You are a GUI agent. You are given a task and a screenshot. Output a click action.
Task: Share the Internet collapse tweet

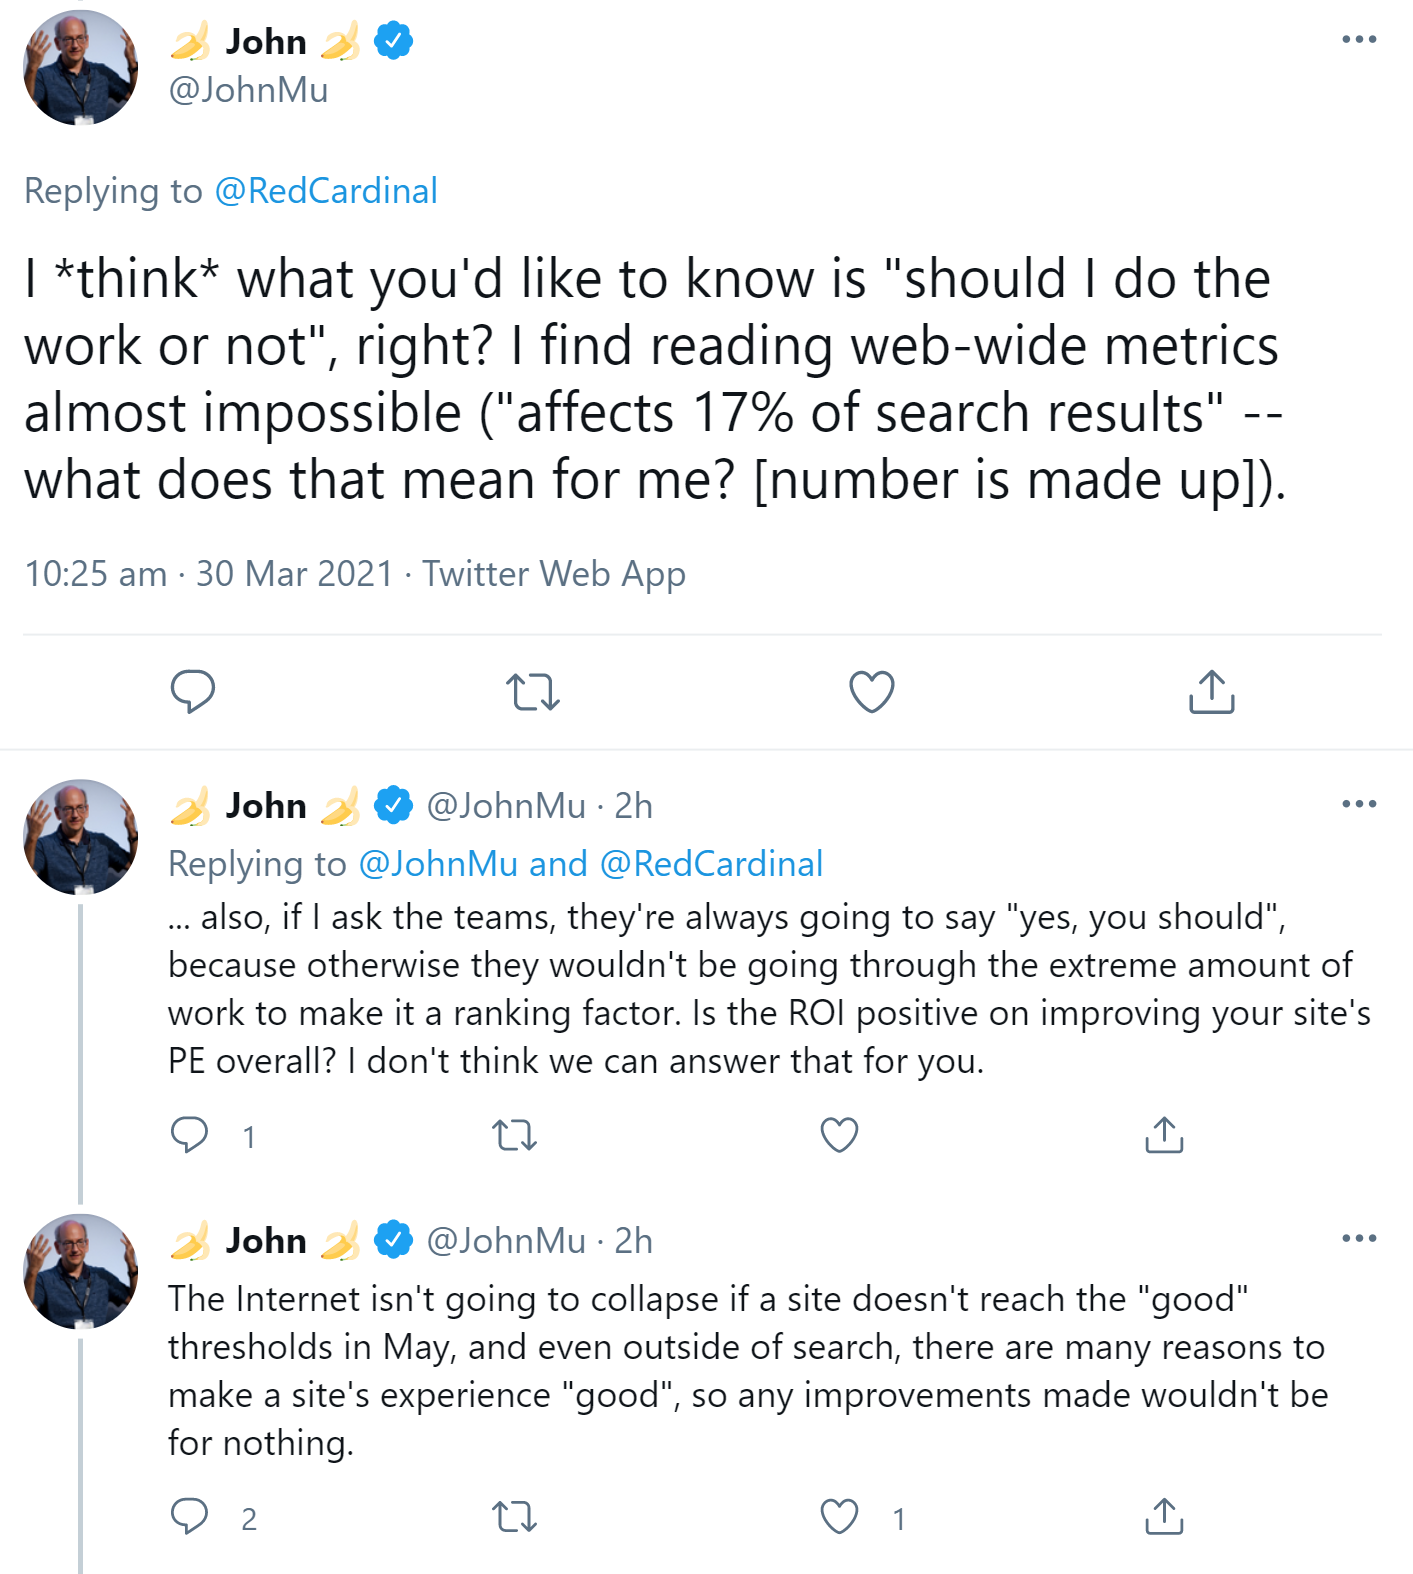(1163, 1519)
